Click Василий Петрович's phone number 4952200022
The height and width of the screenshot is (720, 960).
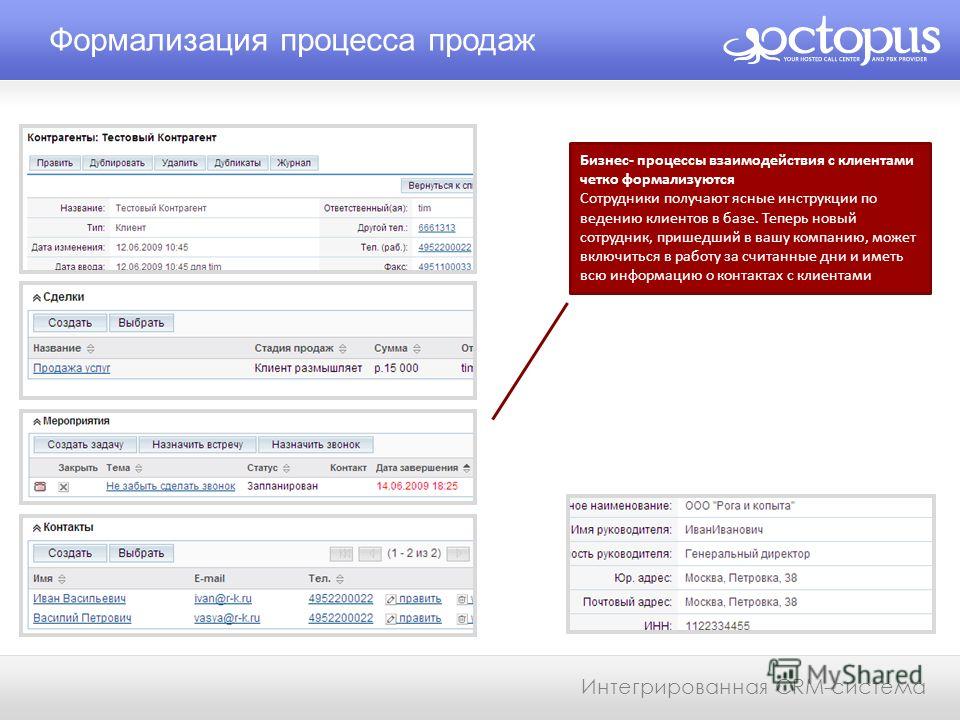click(340, 618)
